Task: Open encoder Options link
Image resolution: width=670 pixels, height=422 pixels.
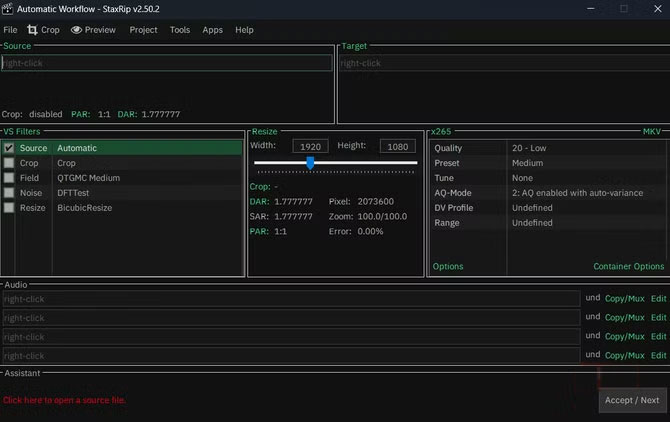Action: (448, 267)
